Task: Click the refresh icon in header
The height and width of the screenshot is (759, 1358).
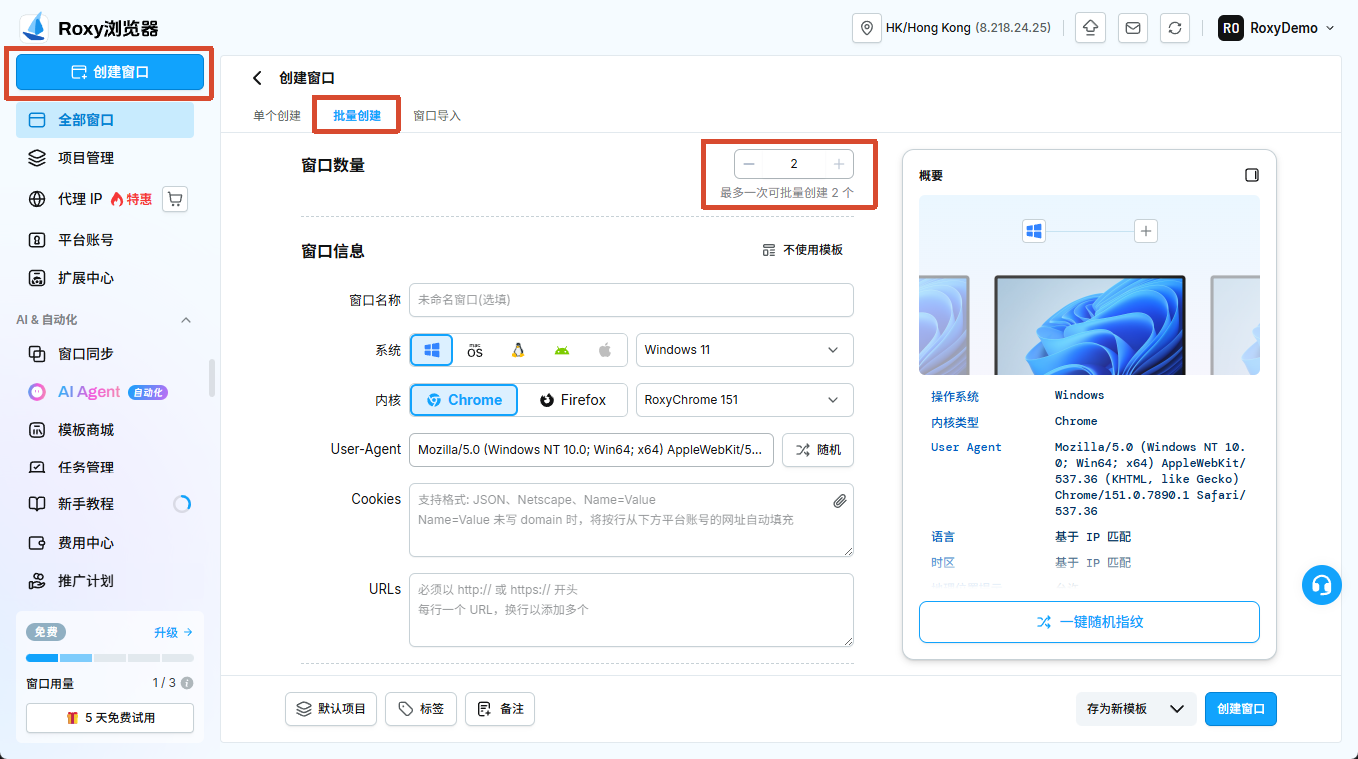Action: pos(1175,28)
